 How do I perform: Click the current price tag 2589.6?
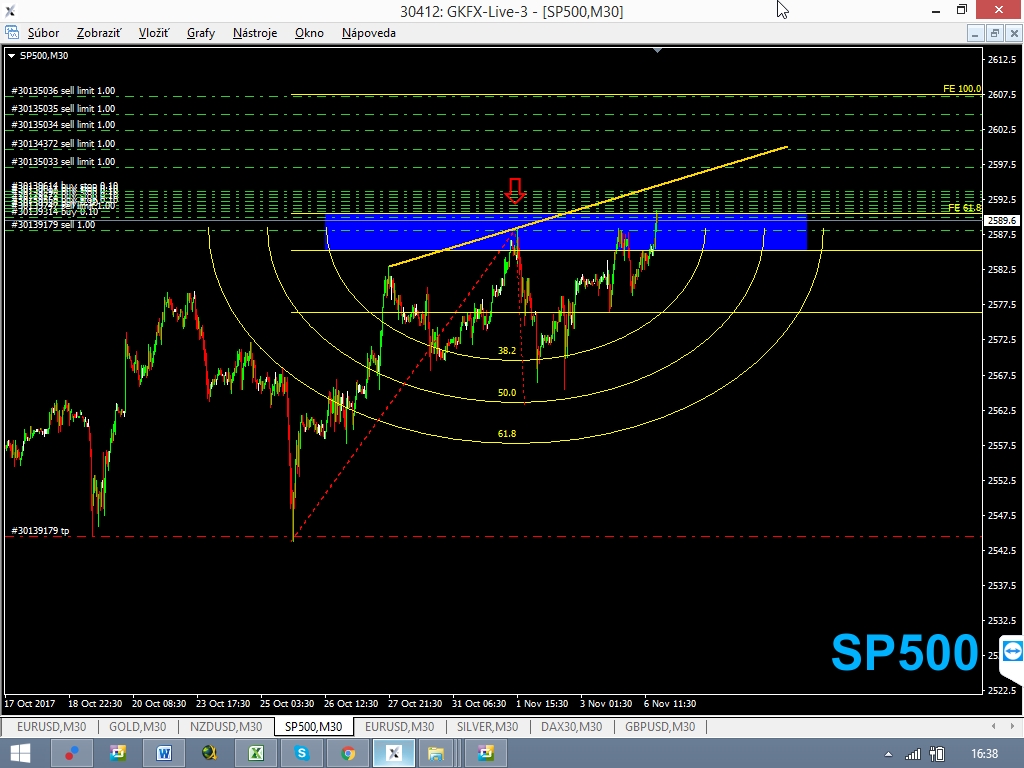point(1002,221)
